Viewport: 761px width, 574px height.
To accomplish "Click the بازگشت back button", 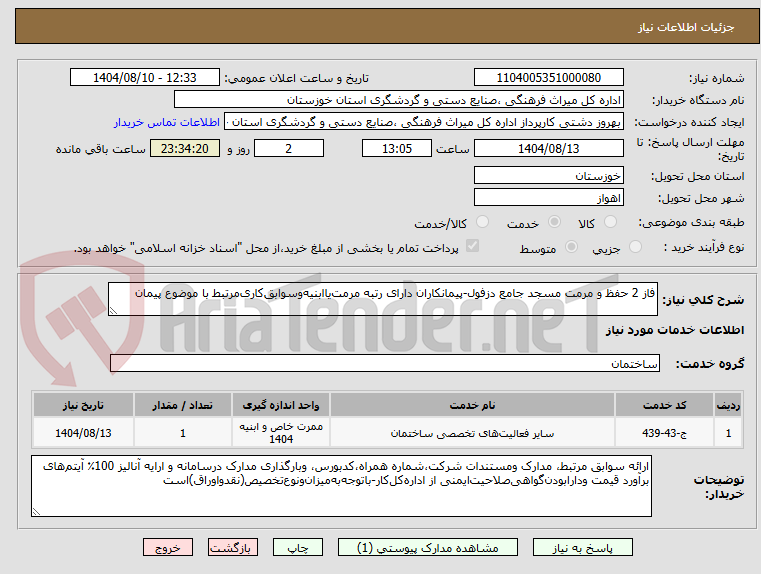I will (x=232, y=547).
